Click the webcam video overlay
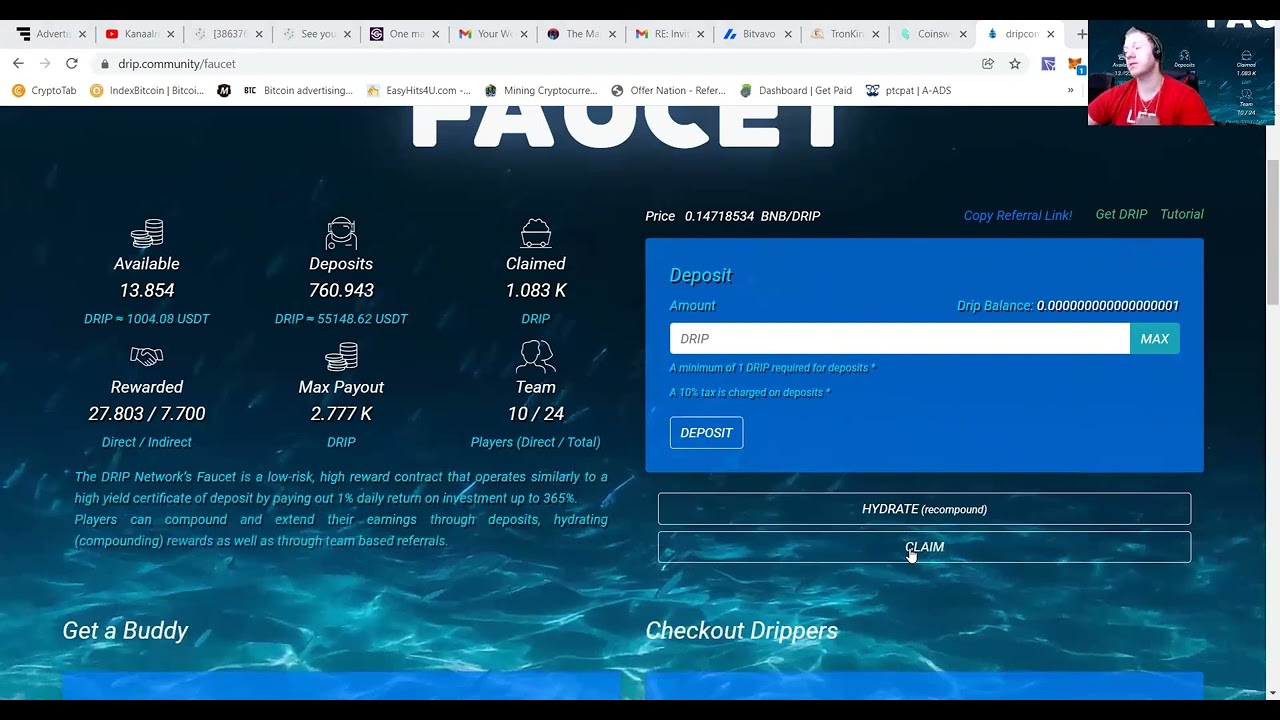Viewport: 1280px width, 720px height. [x=1181, y=72]
